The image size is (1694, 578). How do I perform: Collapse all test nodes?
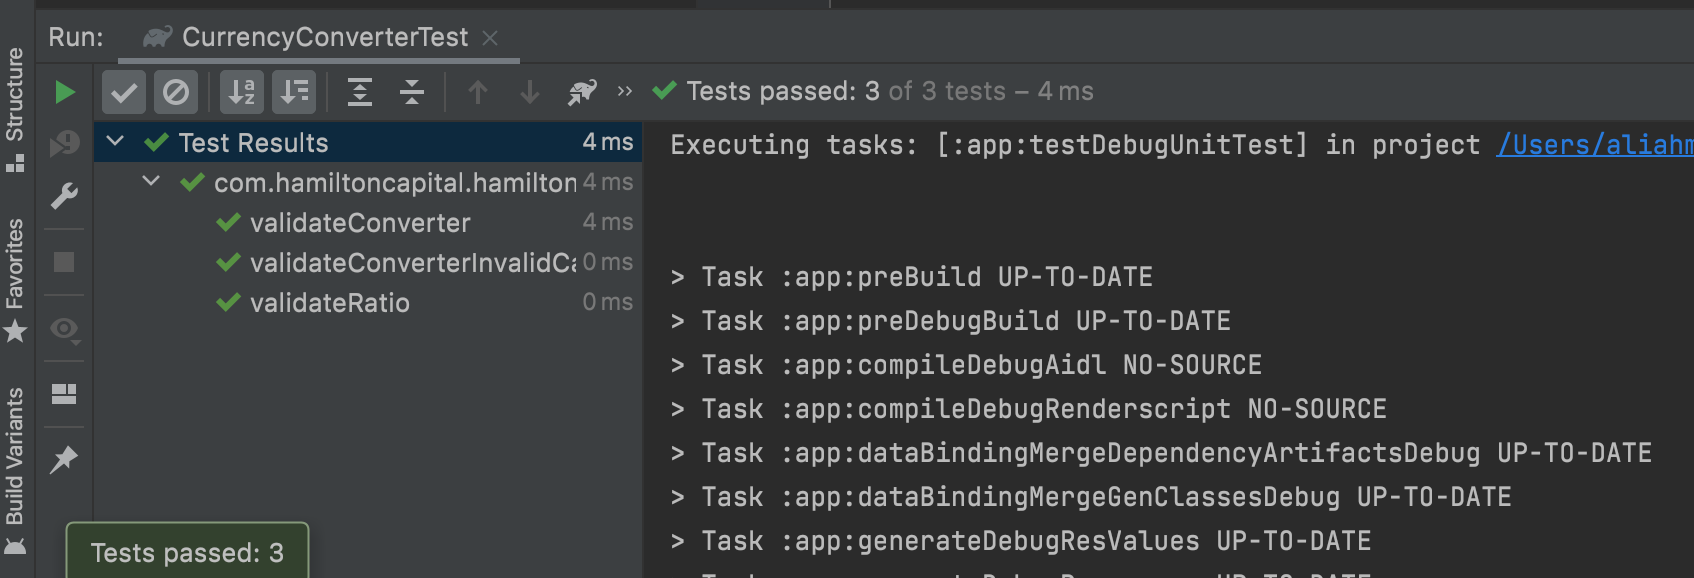(412, 92)
